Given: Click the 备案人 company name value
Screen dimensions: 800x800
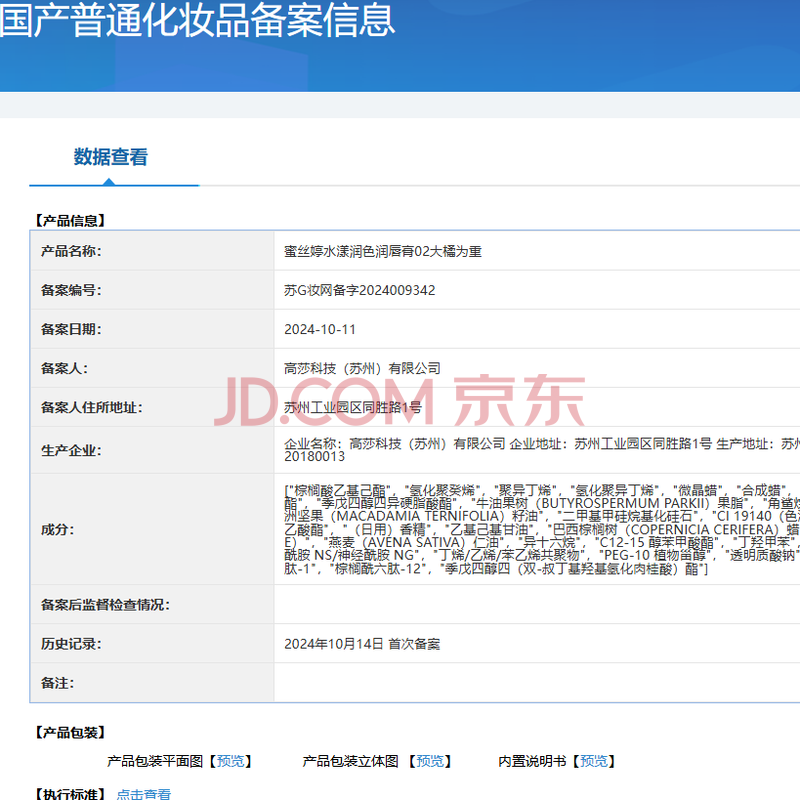Looking at the screenshot, I should 362,368.
